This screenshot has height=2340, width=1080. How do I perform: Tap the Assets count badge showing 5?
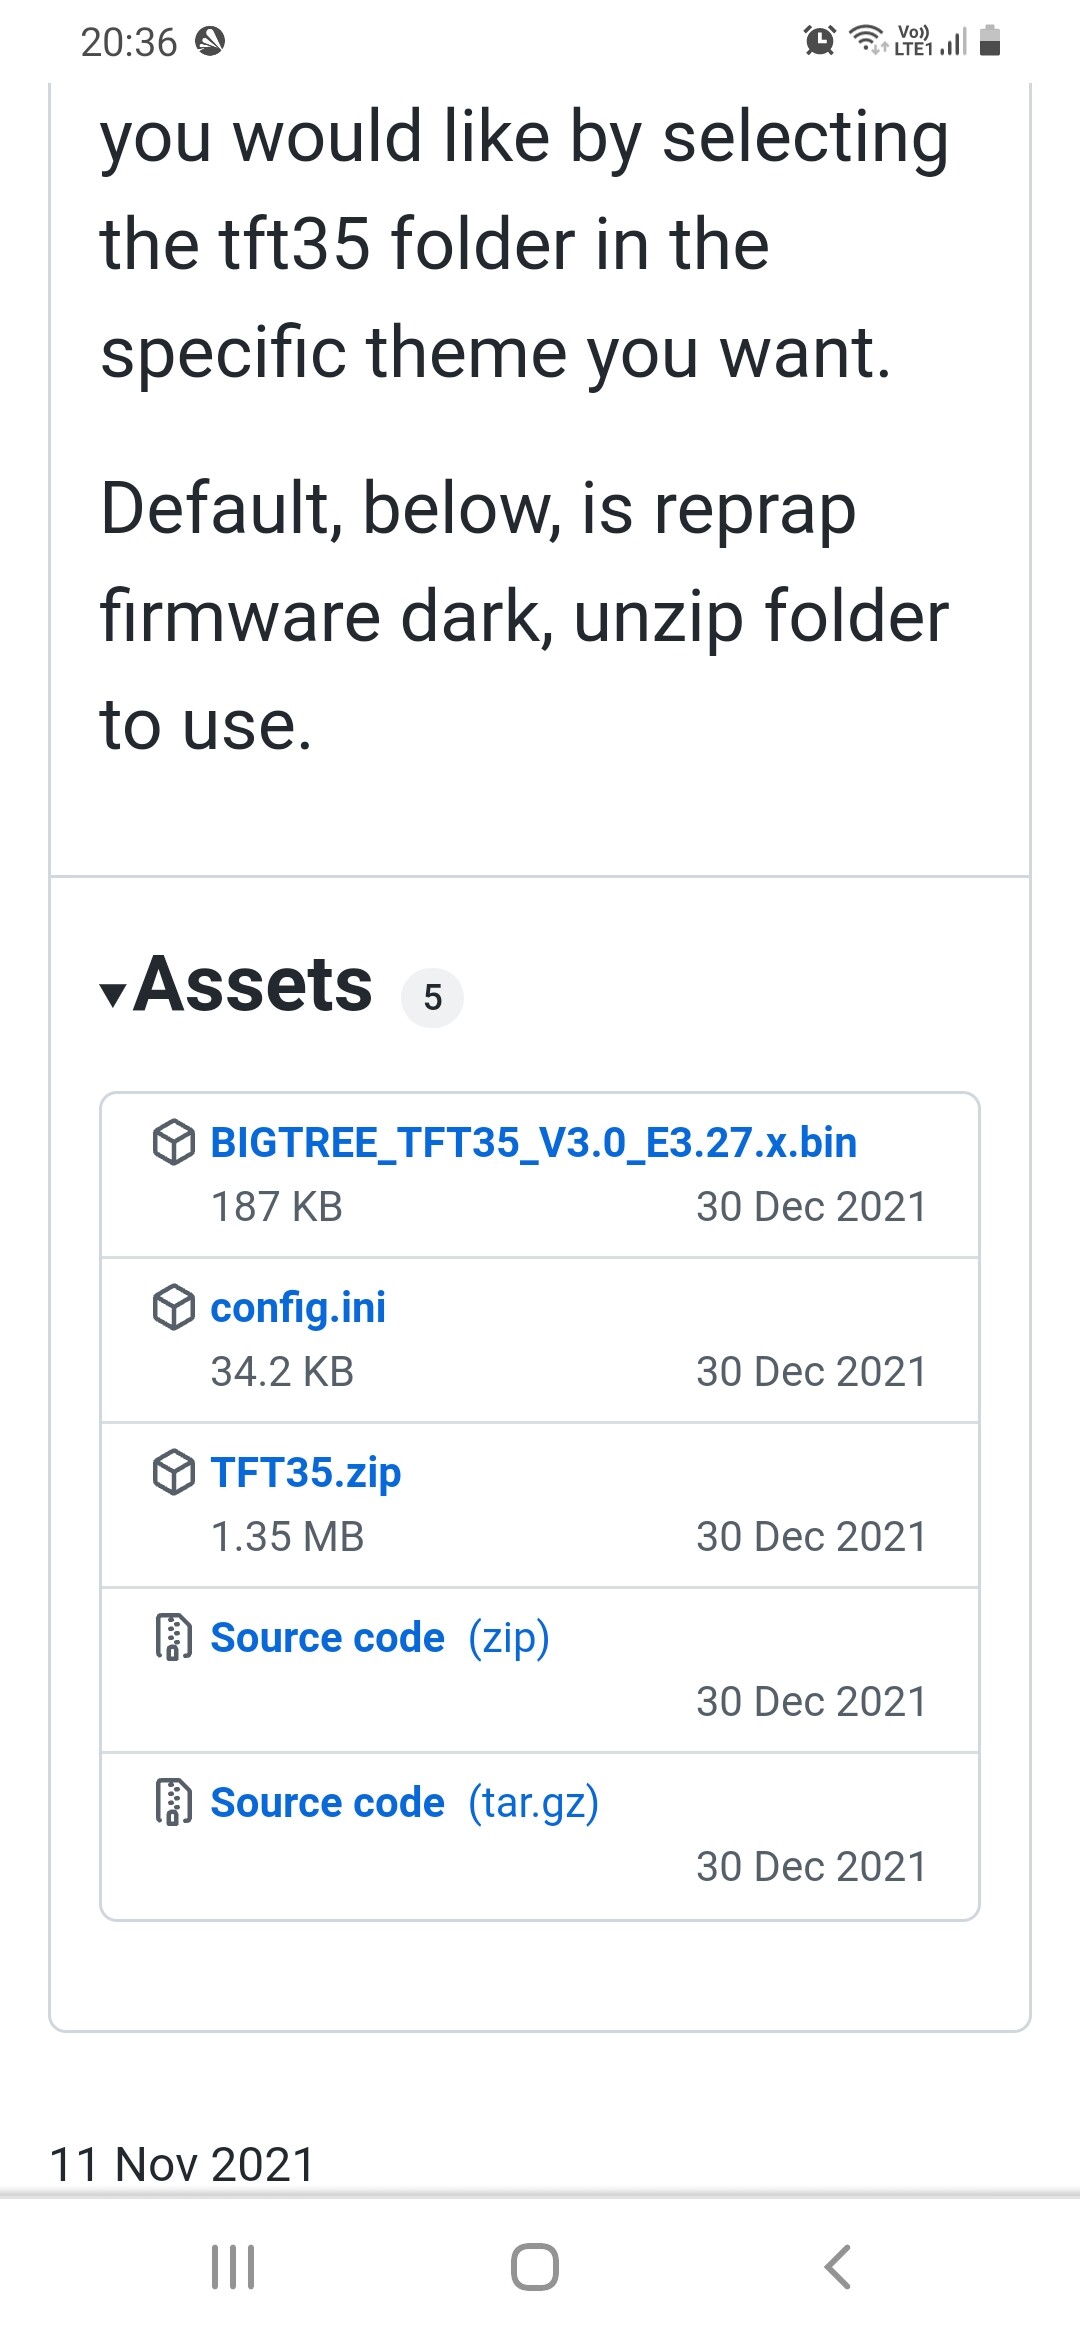coord(432,997)
